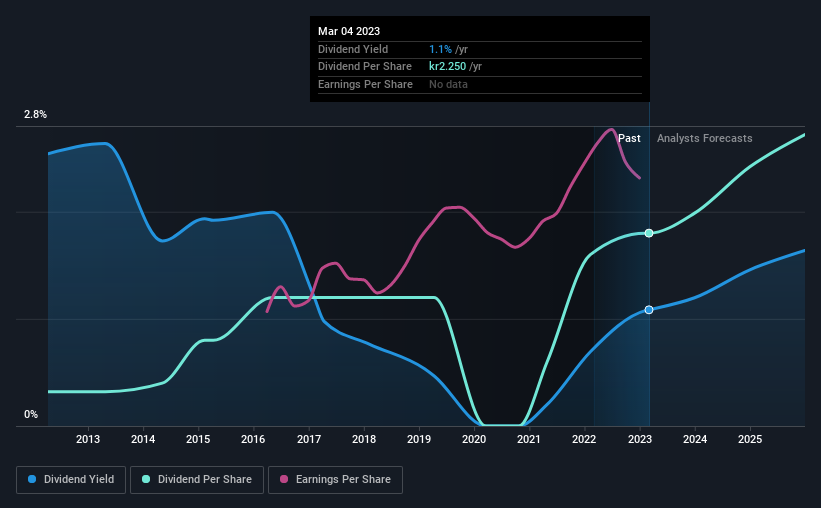Click the 2014 x-axis label
The image size is (821, 508).
tap(143, 439)
